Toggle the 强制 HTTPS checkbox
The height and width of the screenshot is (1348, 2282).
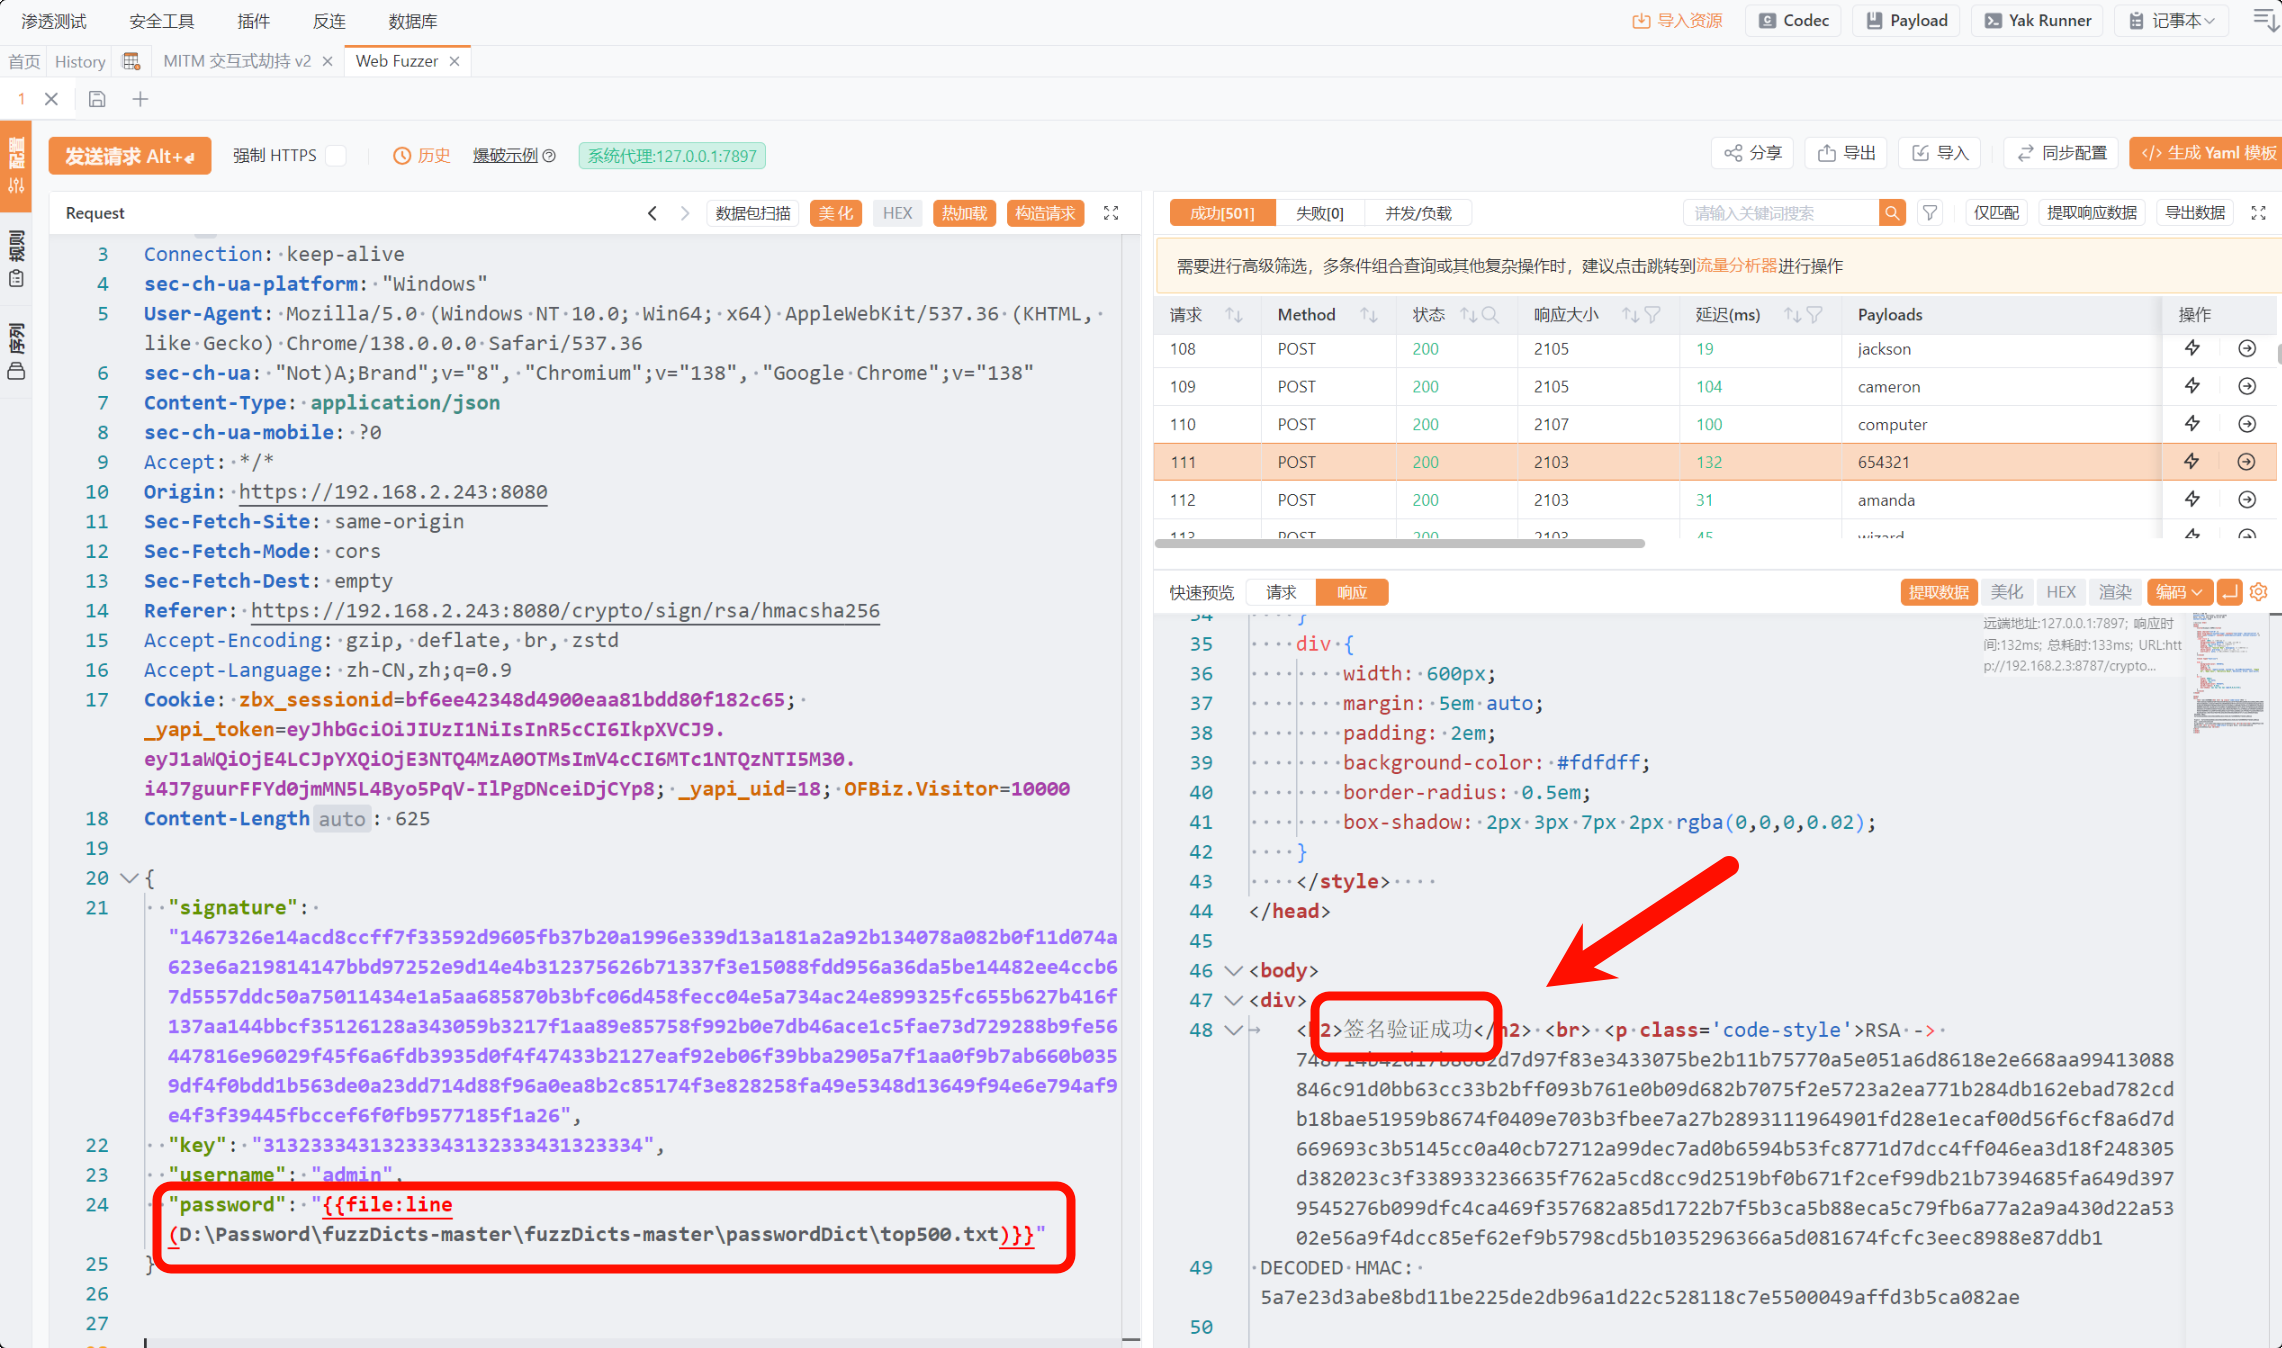337,156
